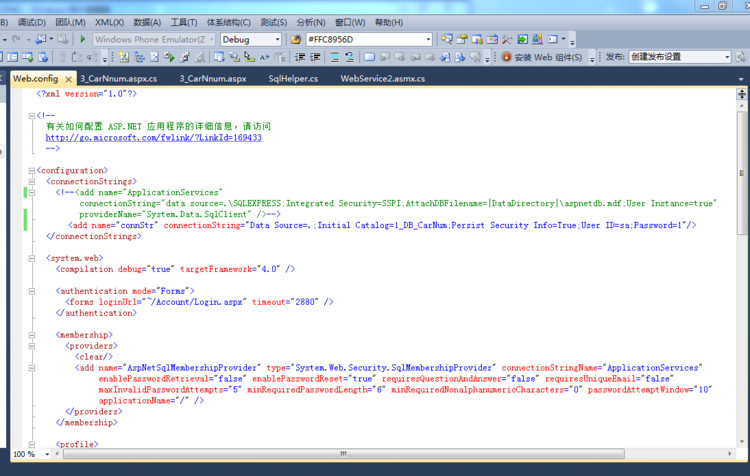Switch to the 3_CarNnum.aspx tab
The height and width of the screenshot is (476, 750).
tap(213, 79)
